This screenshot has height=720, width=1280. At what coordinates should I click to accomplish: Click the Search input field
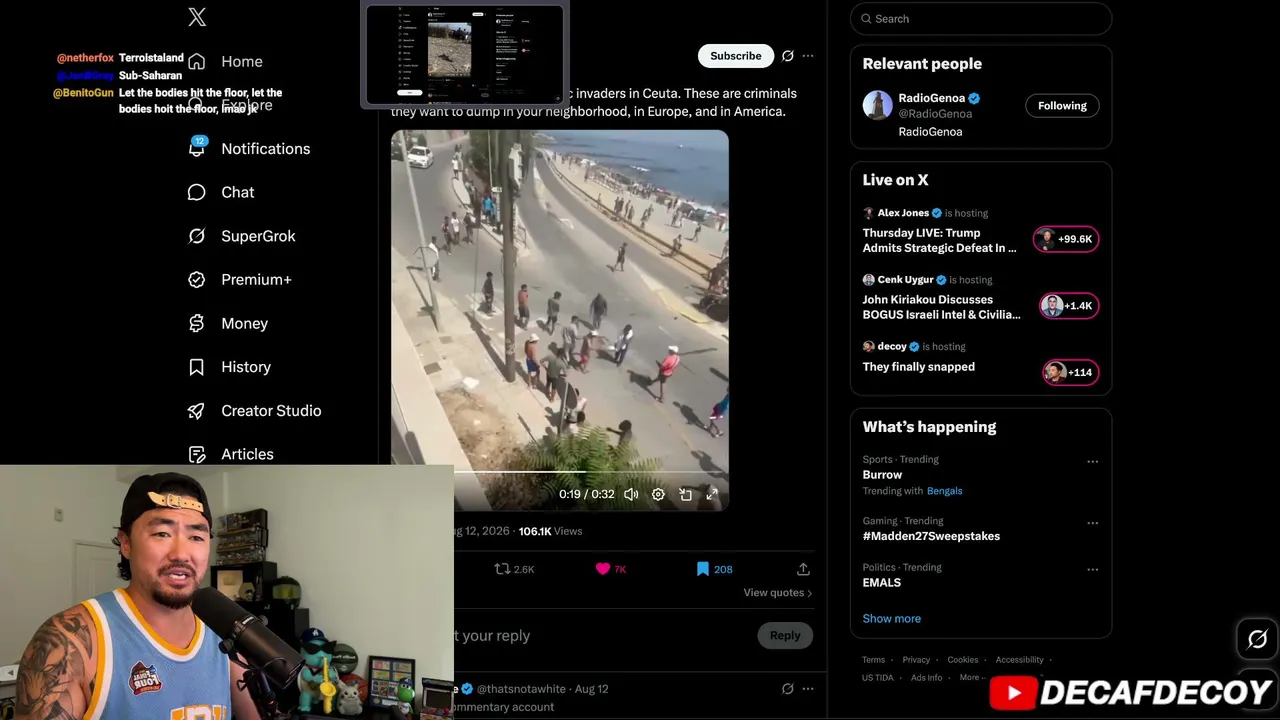(981, 19)
